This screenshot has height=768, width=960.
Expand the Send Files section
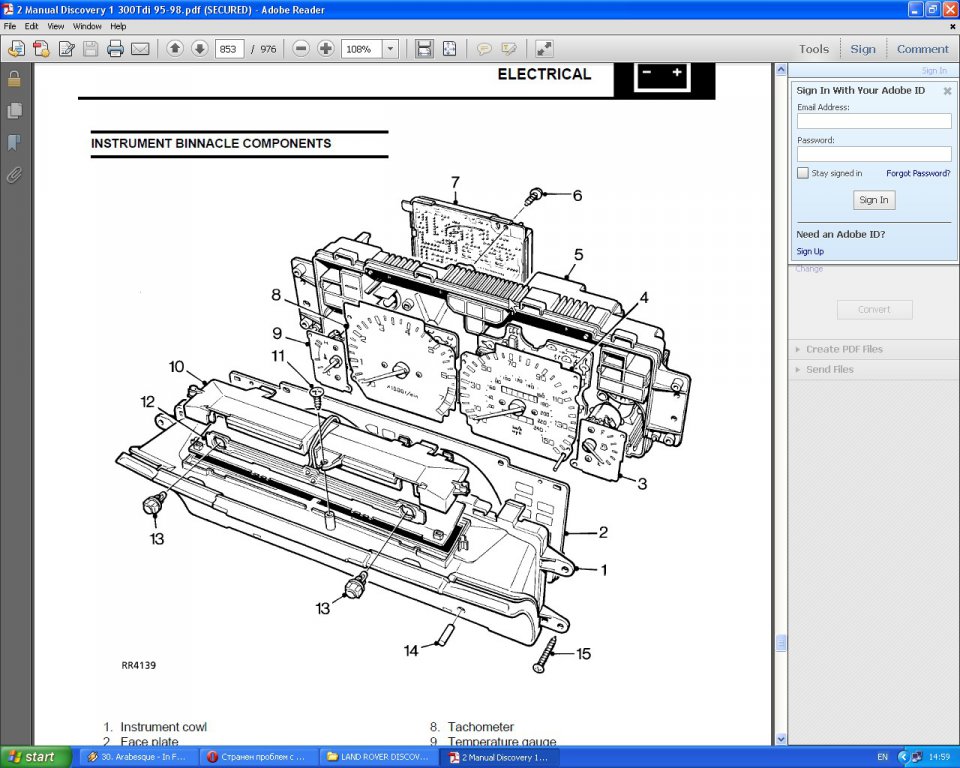[x=829, y=369]
